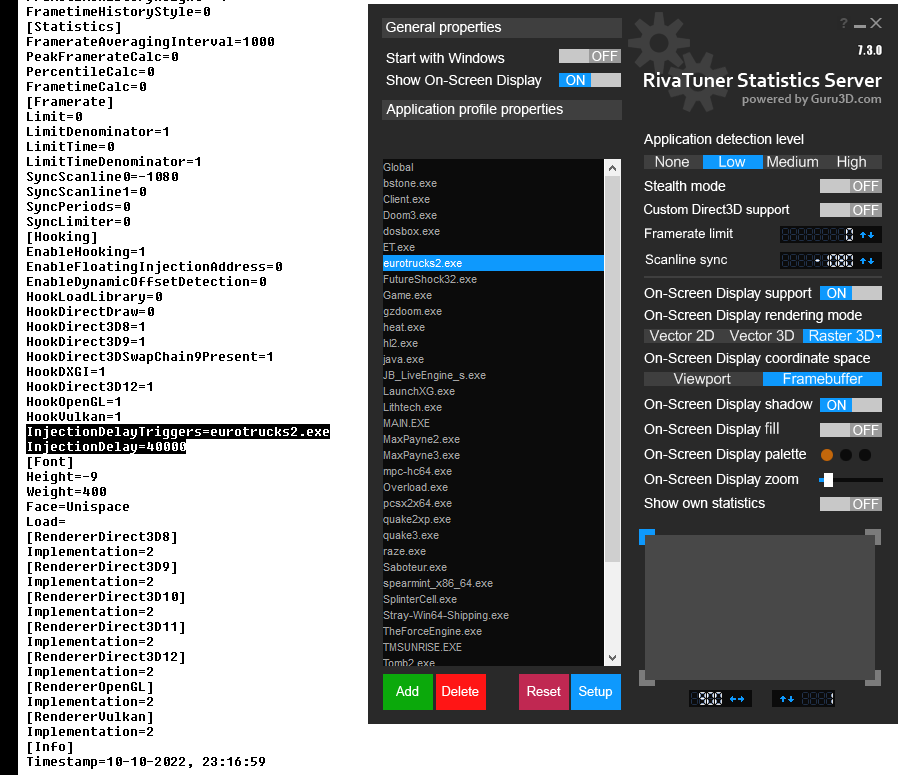This screenshot has width=917, height=775.
Task: Open the help question mark icon
Action: click(843, 23)
